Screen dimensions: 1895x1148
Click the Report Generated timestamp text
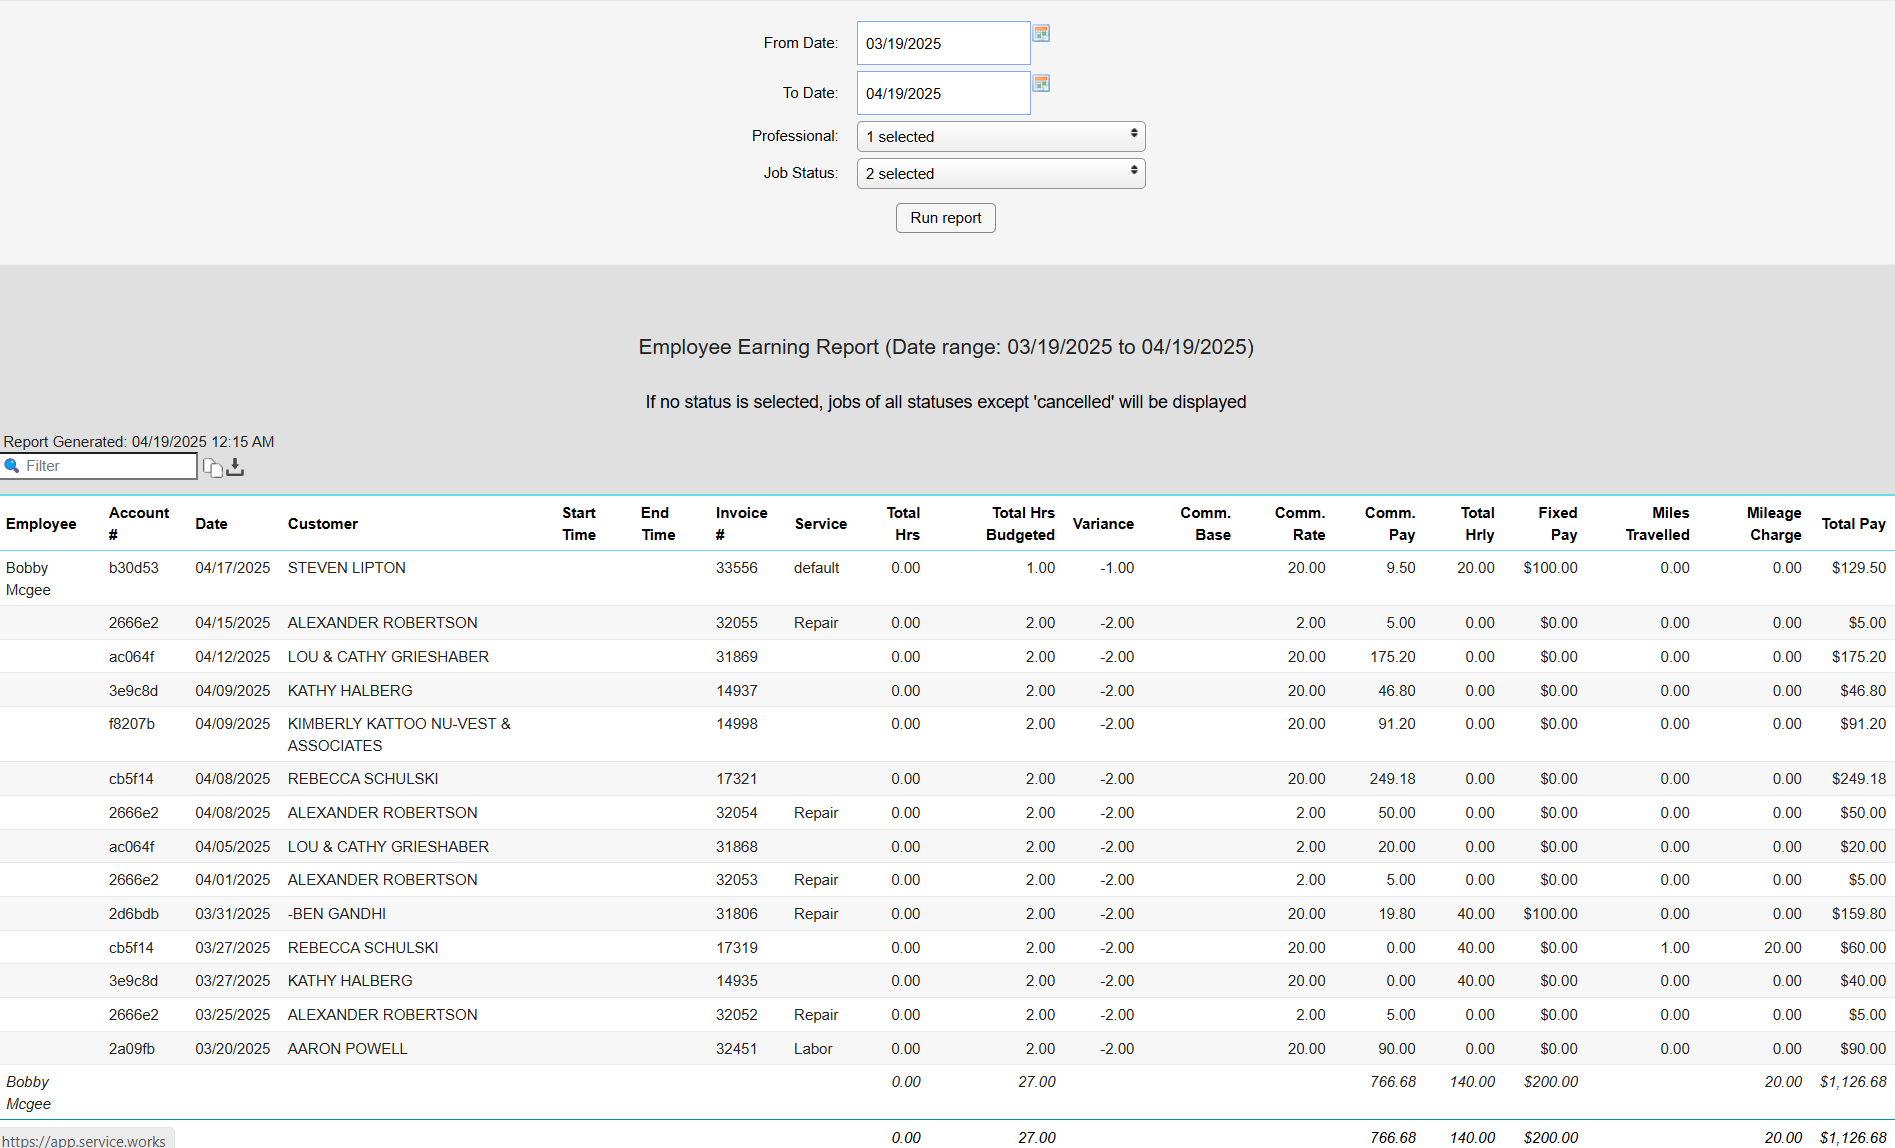coord(139,442)
